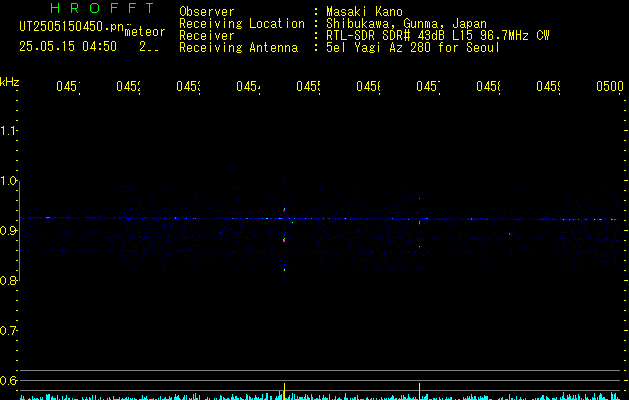Select the RTL-SDR SDR# 43dB receiver description
This screenshot has height=400, width=629.
(x=438, y=36)
